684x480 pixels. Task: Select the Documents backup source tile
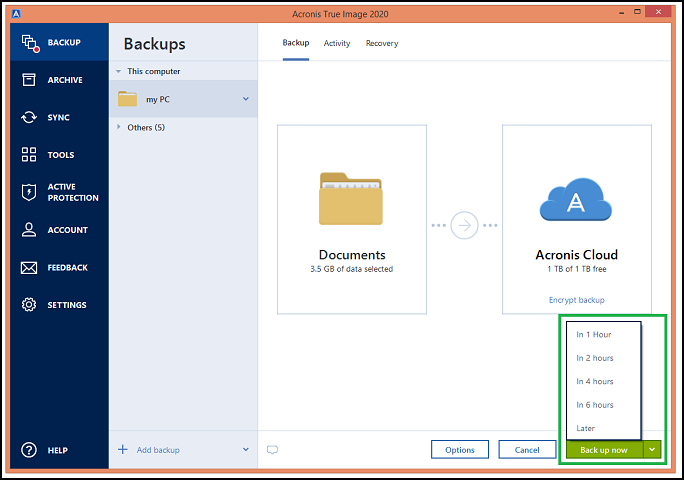352,220
